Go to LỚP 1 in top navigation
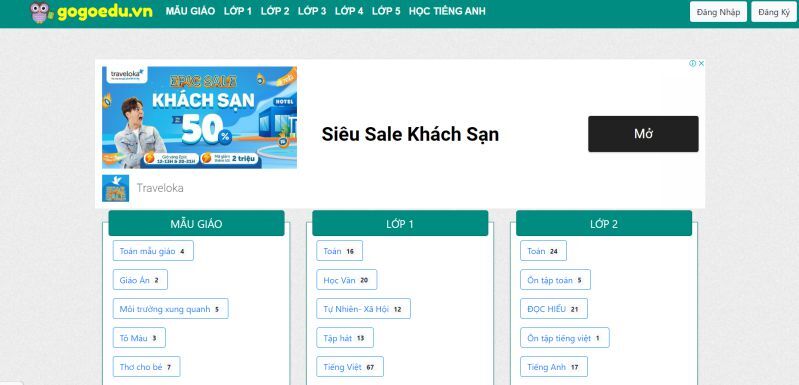799x385 pixels. click(x=237, y=11)
